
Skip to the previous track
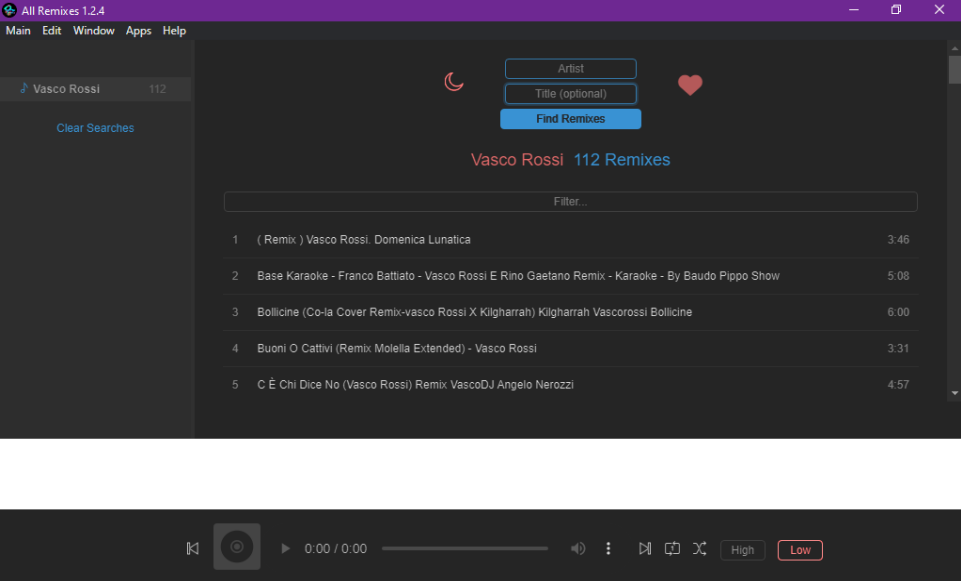[x=192, y=549]
